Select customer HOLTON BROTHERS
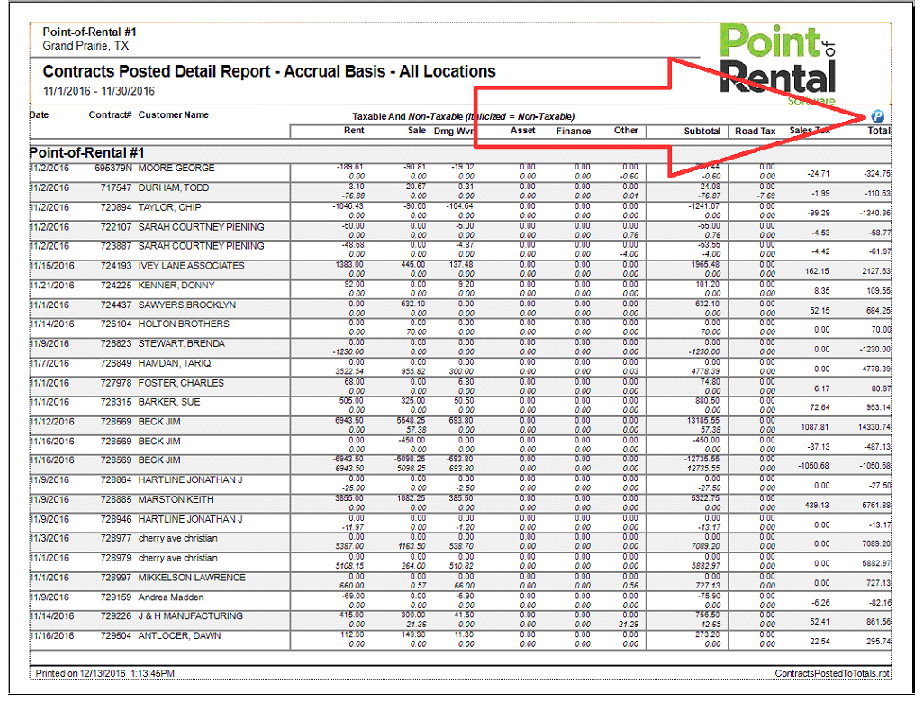This screenshot has width=921, height=705. click(184, 324)
